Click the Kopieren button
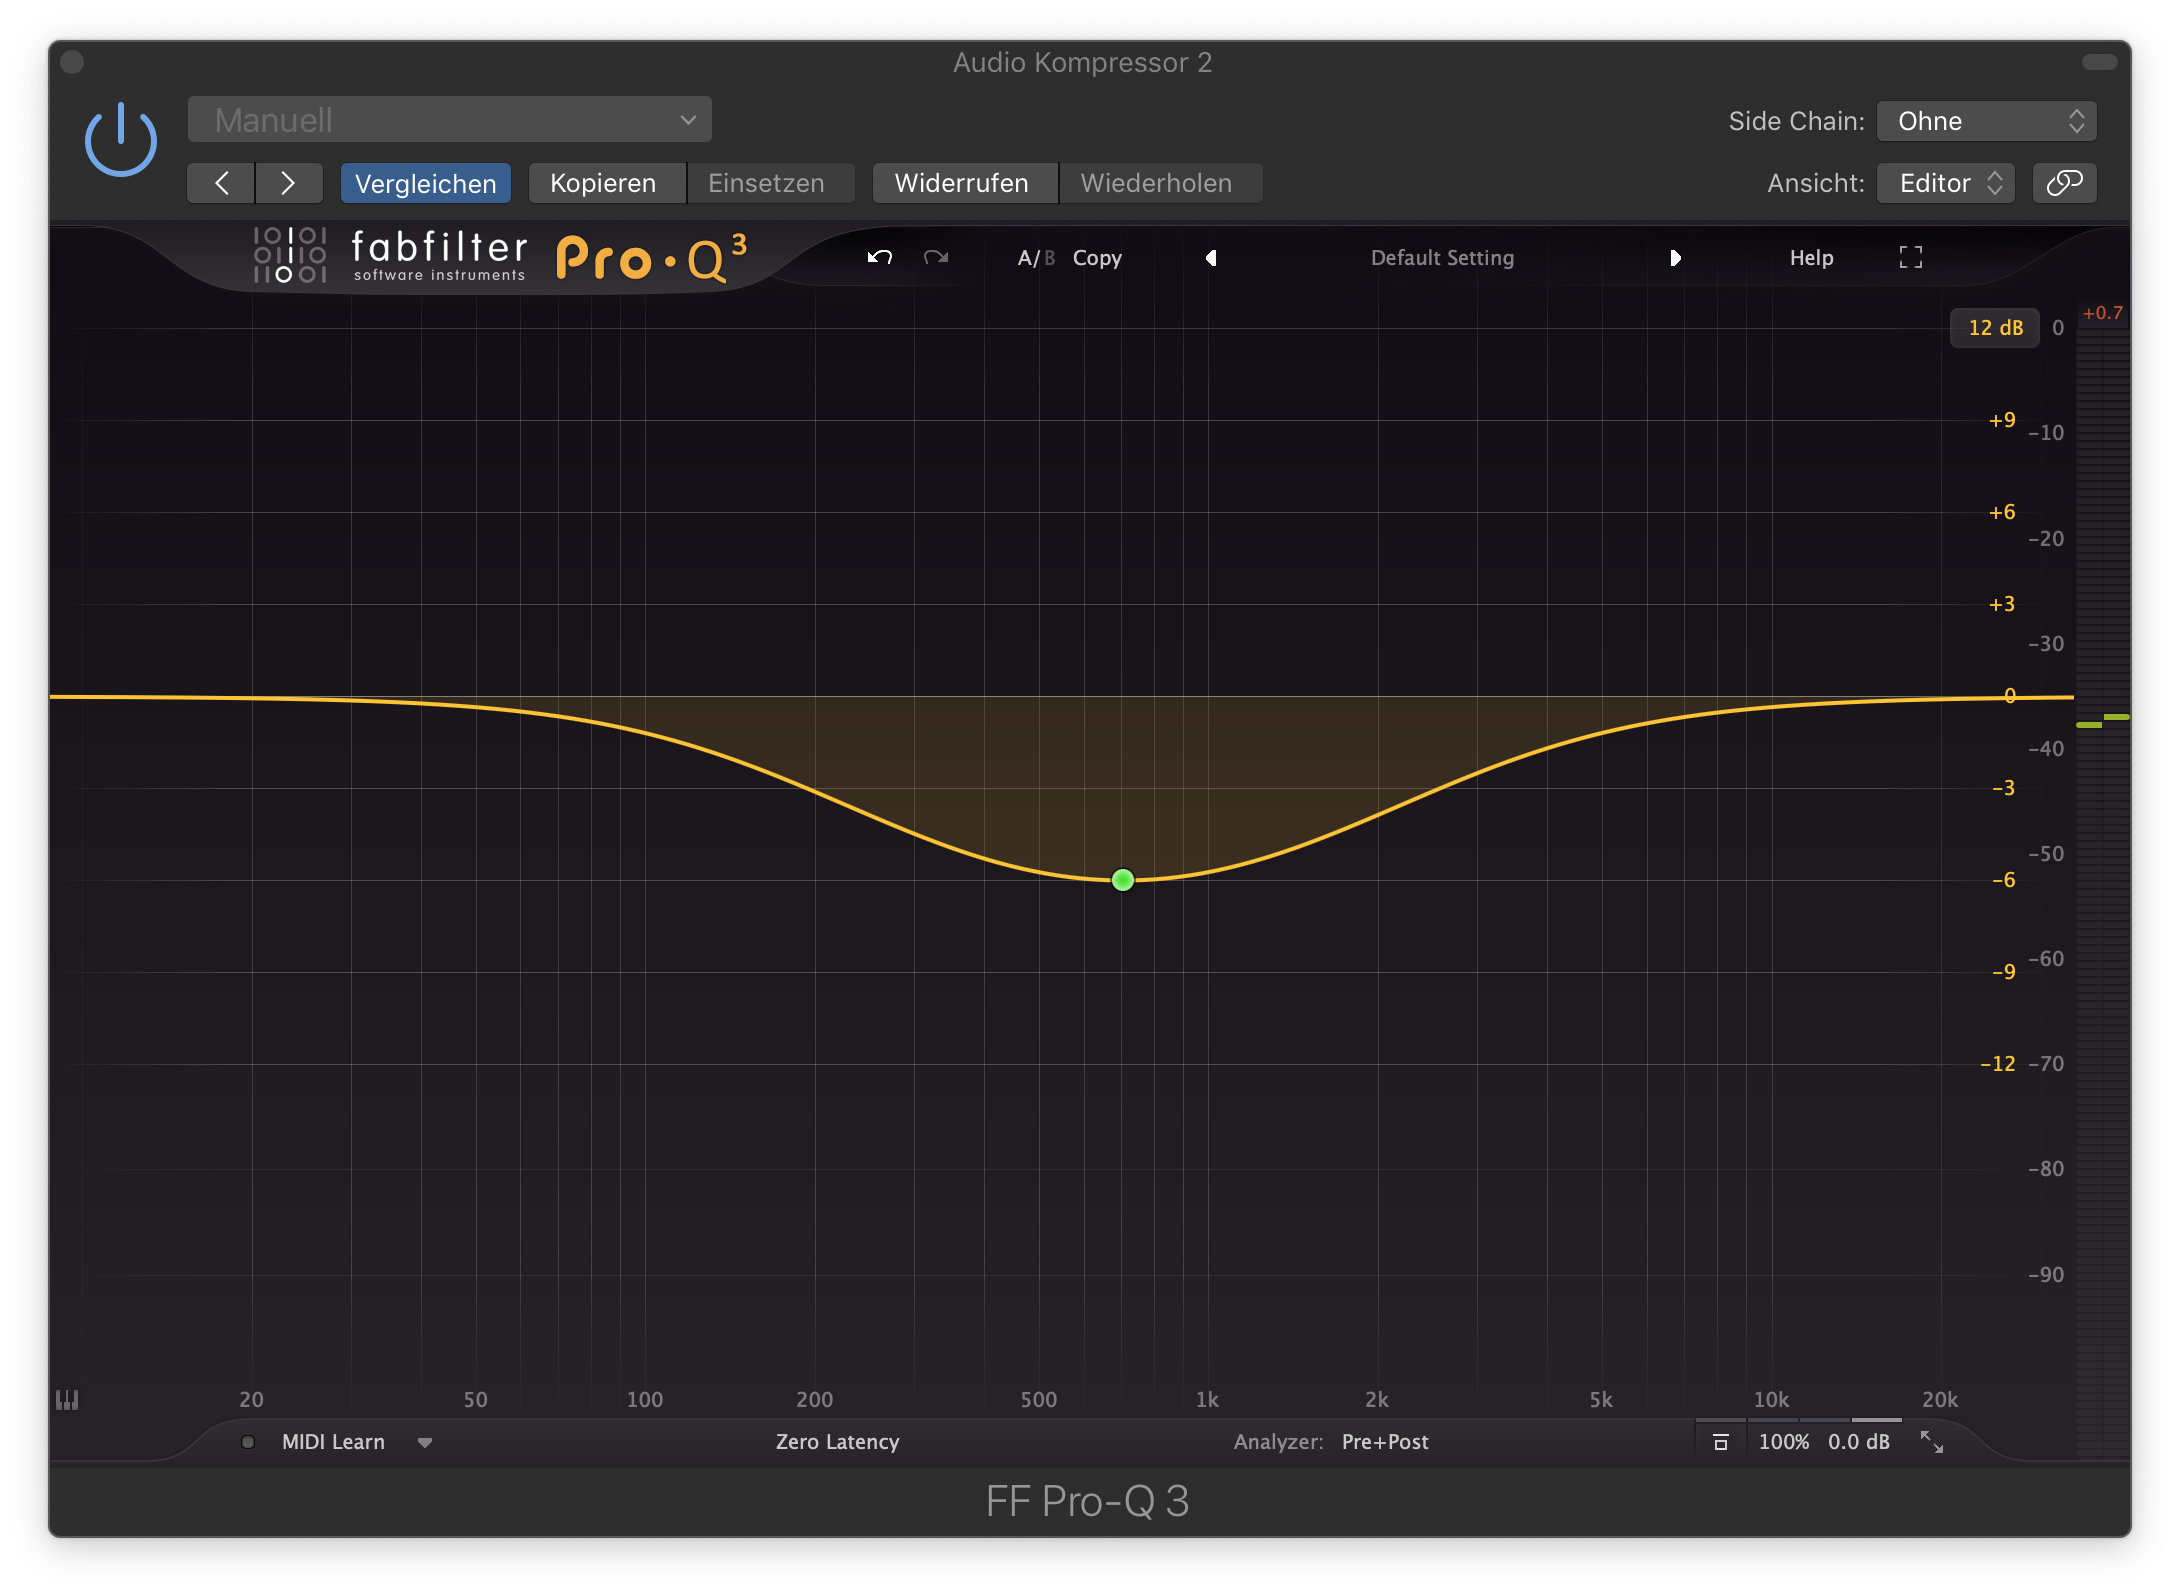The height and width of the screenshot is (1594, 2180). pyautogui.click(x=603, y=183)
